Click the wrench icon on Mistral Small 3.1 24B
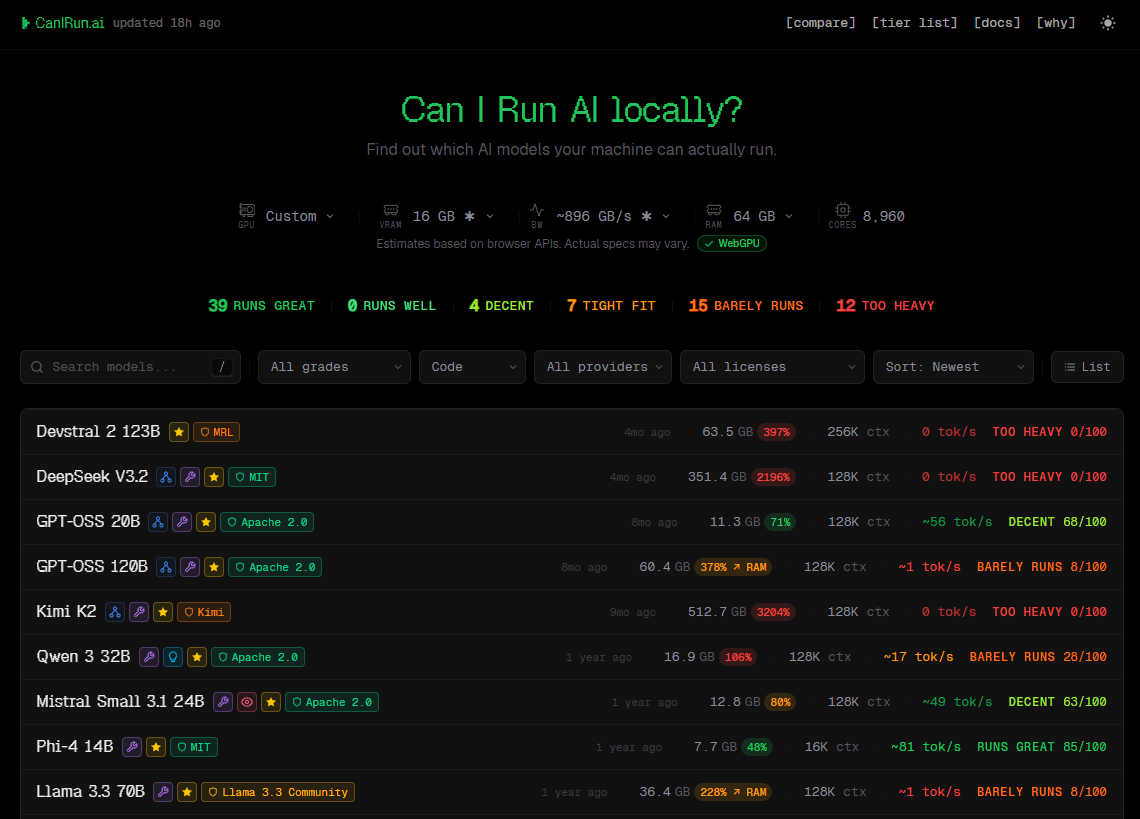The image size is (1140, 819). click(x=223, y=703)
